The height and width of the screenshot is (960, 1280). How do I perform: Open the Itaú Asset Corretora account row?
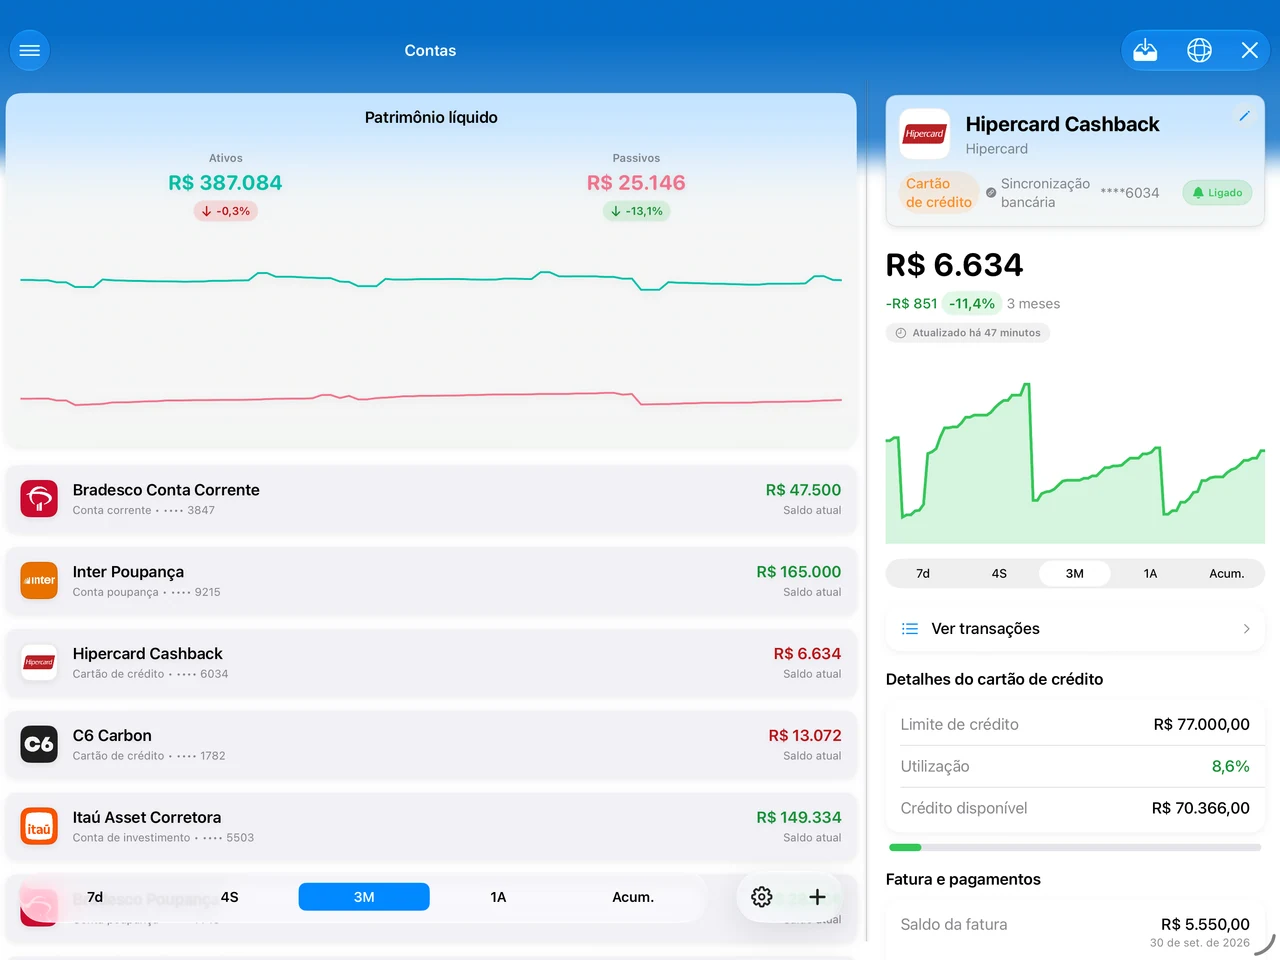[x=431, y=827]
